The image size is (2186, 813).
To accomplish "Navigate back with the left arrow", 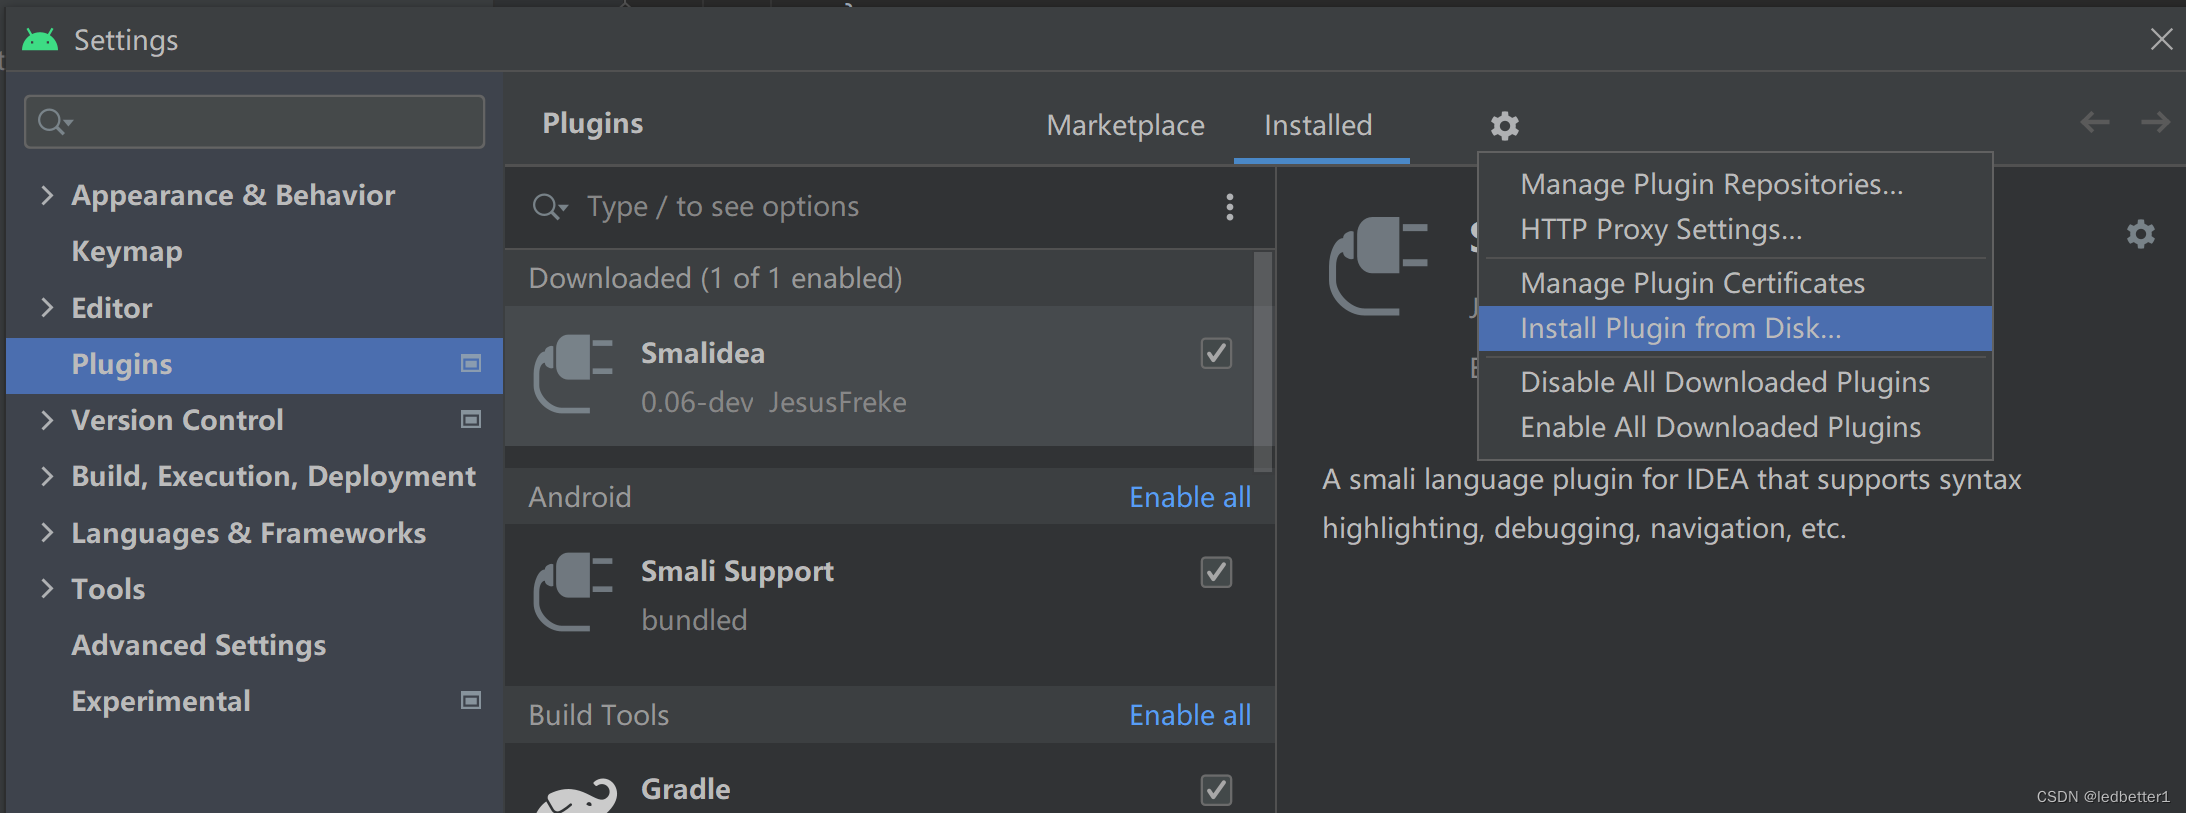I will coord(2094,122).
